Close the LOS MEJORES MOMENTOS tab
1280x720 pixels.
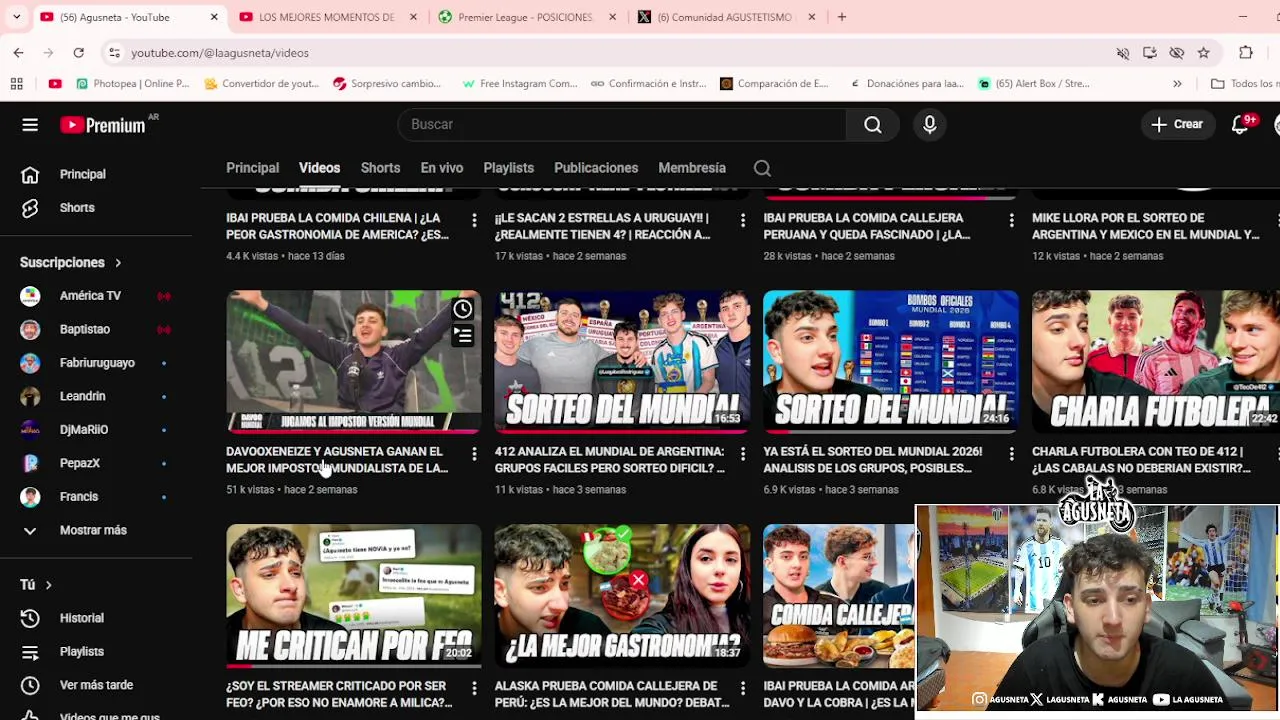click(x=413, y=17)
